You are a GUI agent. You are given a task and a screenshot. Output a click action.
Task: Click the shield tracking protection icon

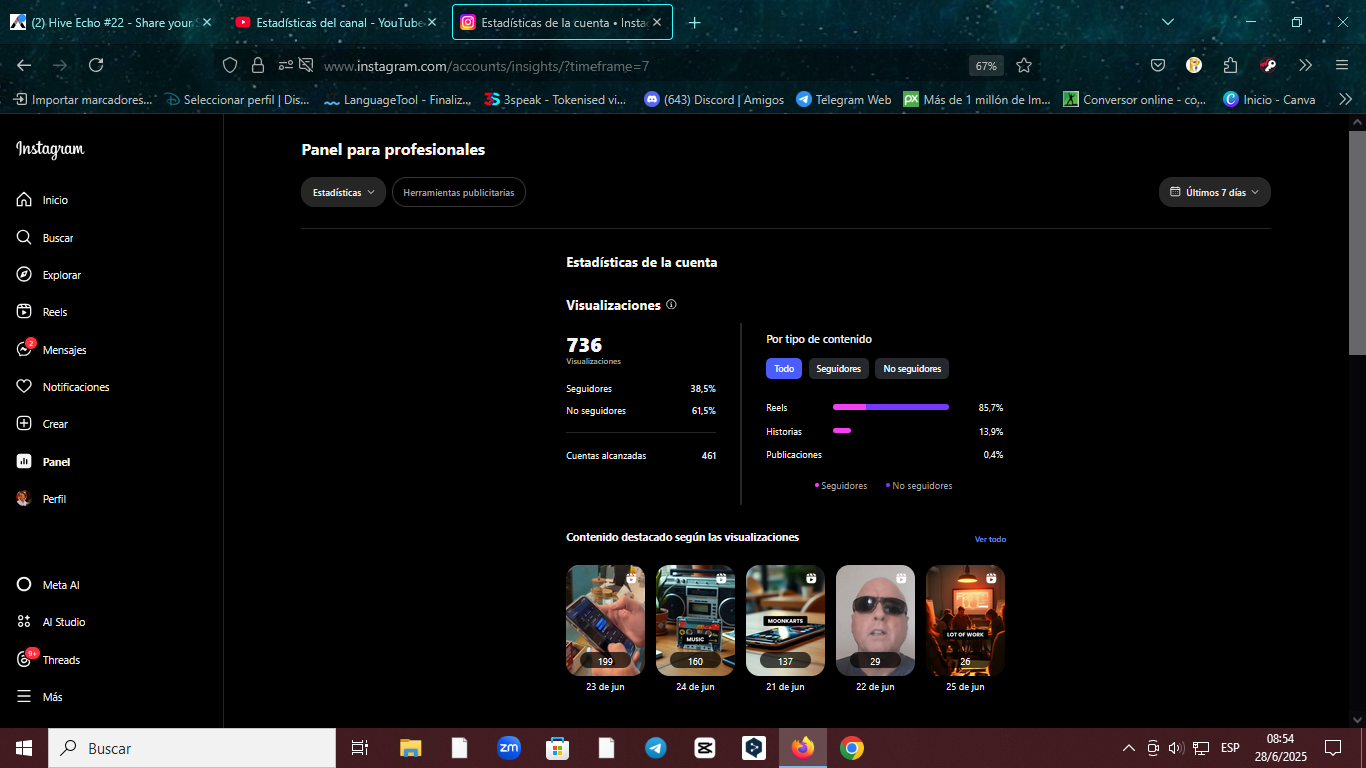pyautogui.click(x=230, y=65)
